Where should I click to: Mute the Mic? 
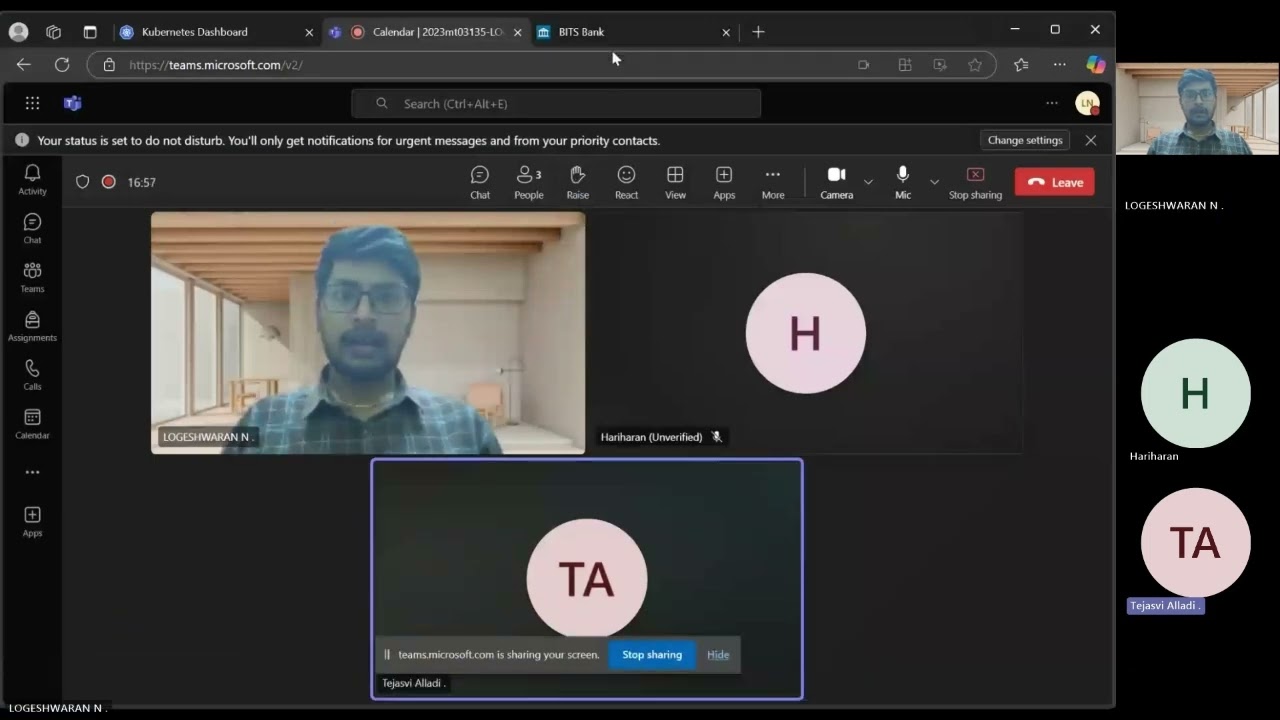point(903,182)
